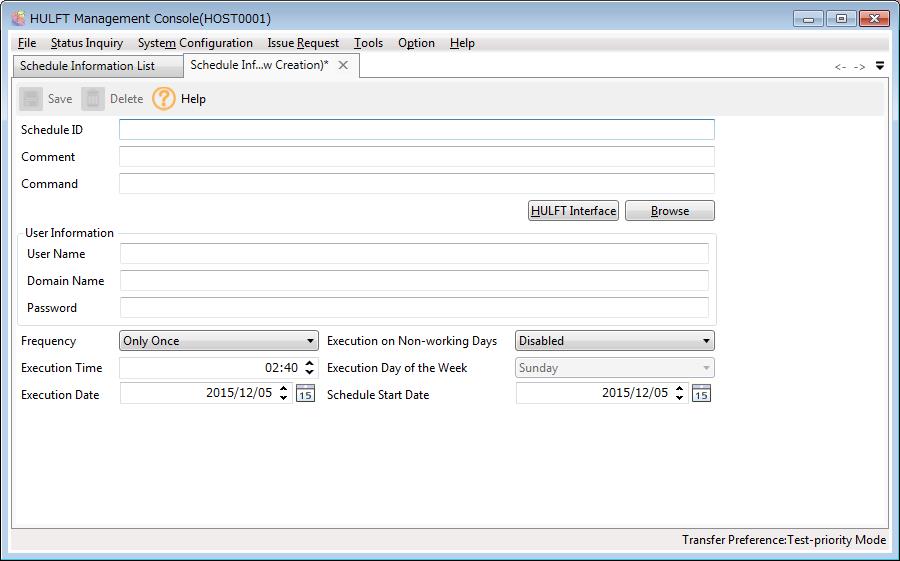Open calendar picker for Execution Date
The height and width of the screenshot is (561, 900).
point(305,393)
